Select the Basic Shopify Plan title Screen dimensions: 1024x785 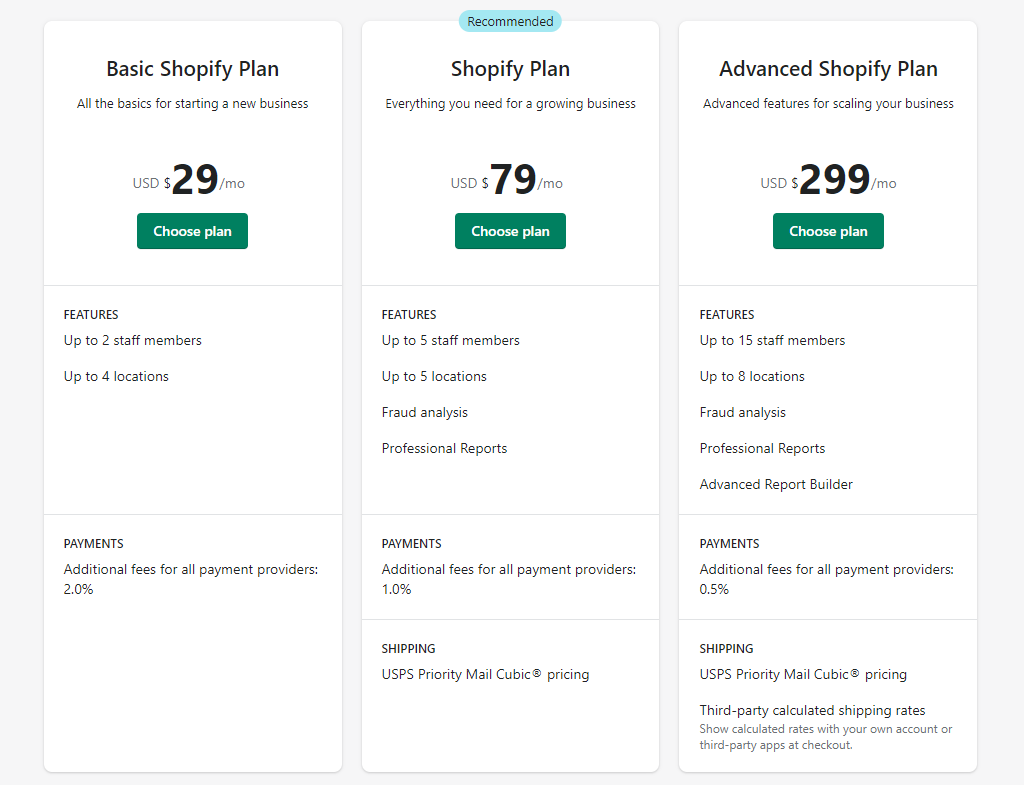[x=192, y=68]
